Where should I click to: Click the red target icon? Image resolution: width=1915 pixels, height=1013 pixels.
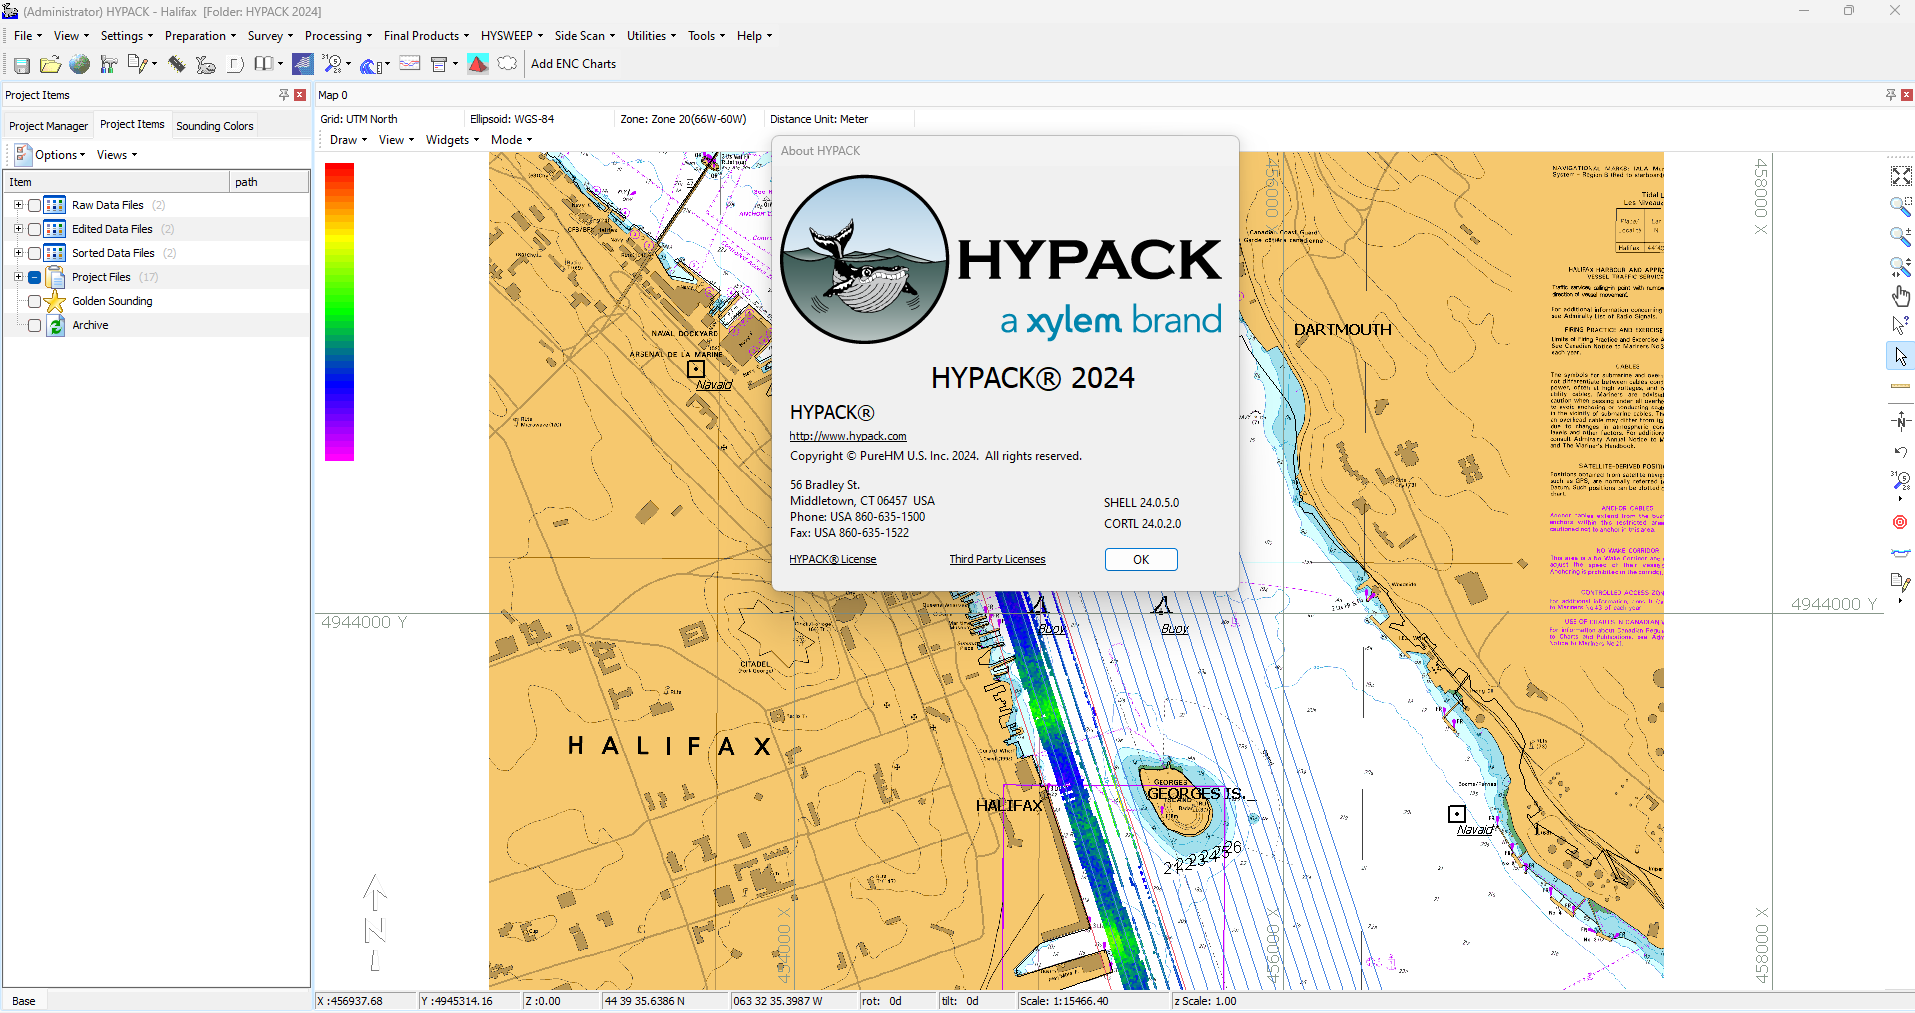point(1900,522)
